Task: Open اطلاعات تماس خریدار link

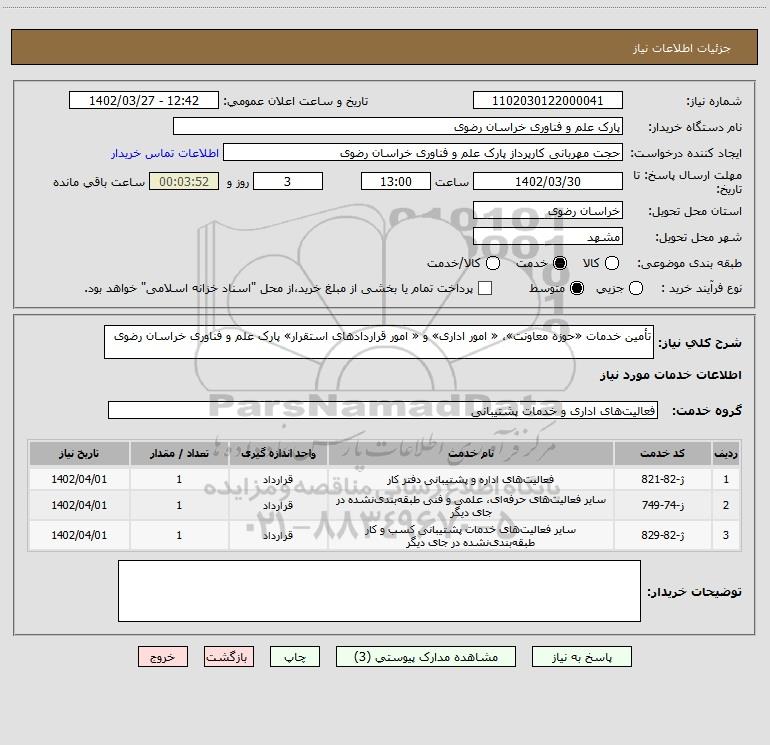Action: tap(165, 153)
